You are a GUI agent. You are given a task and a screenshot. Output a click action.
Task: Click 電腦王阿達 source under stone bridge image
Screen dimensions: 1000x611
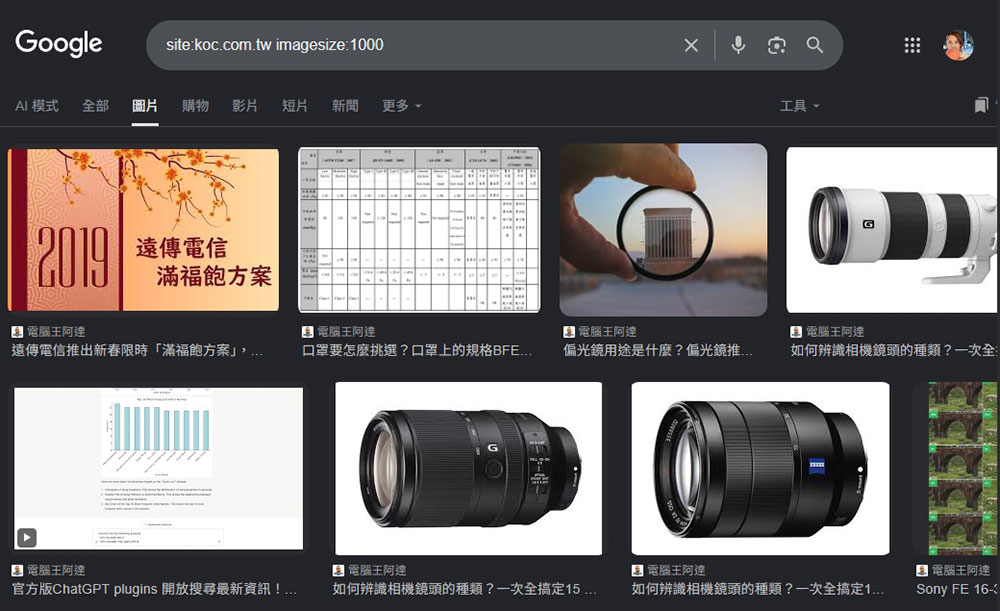coord(960,570)
